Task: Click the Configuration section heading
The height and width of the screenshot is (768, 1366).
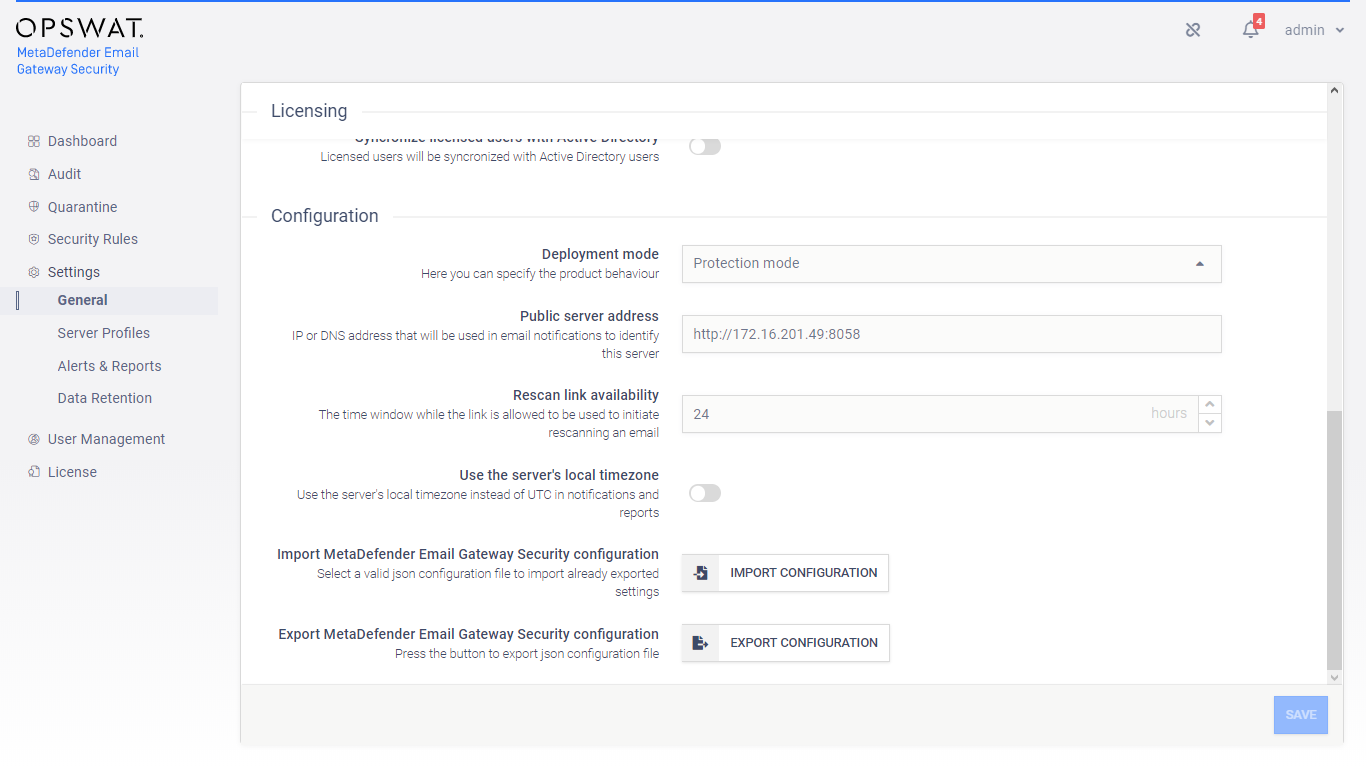Action: [325, 216]
